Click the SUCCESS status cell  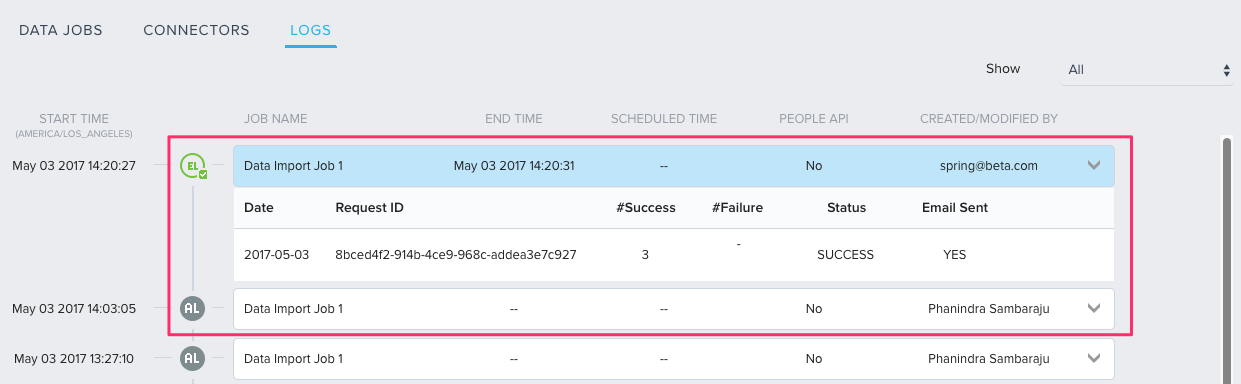click(845, 255)
